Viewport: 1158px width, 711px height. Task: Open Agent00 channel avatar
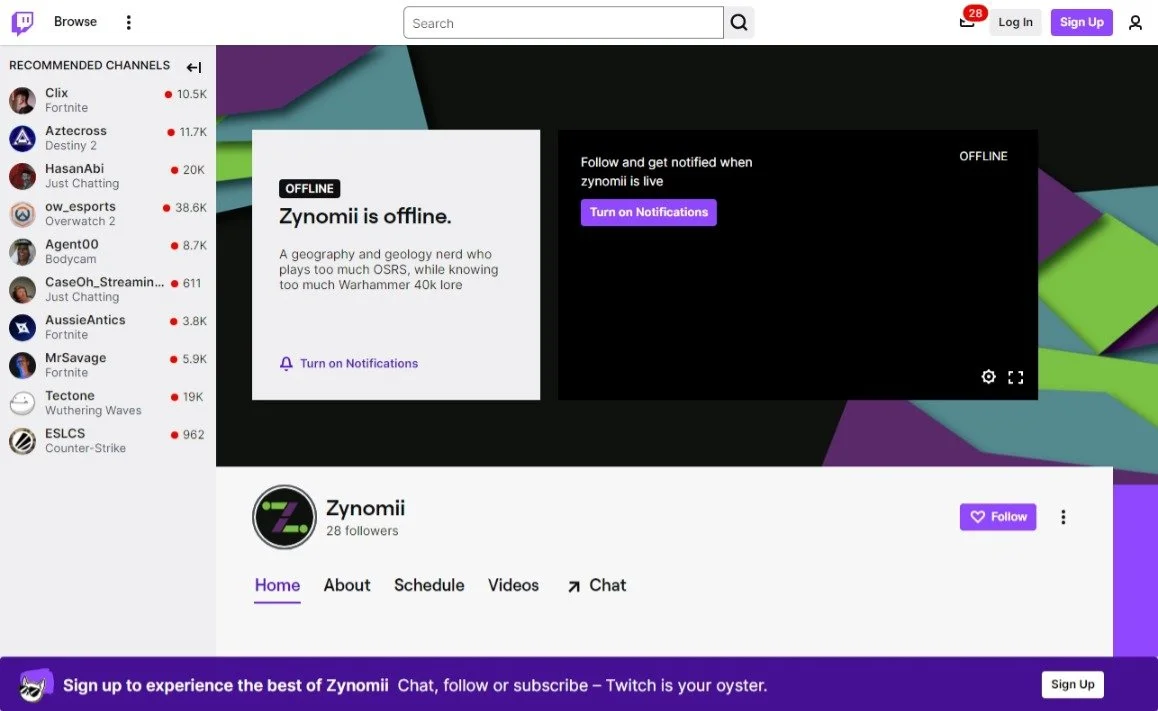tap(22, 252)
